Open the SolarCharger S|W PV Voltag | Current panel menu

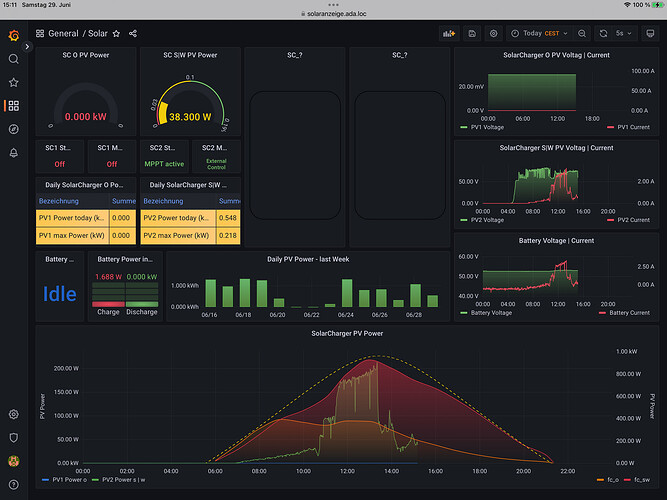(x=556, y=148)
